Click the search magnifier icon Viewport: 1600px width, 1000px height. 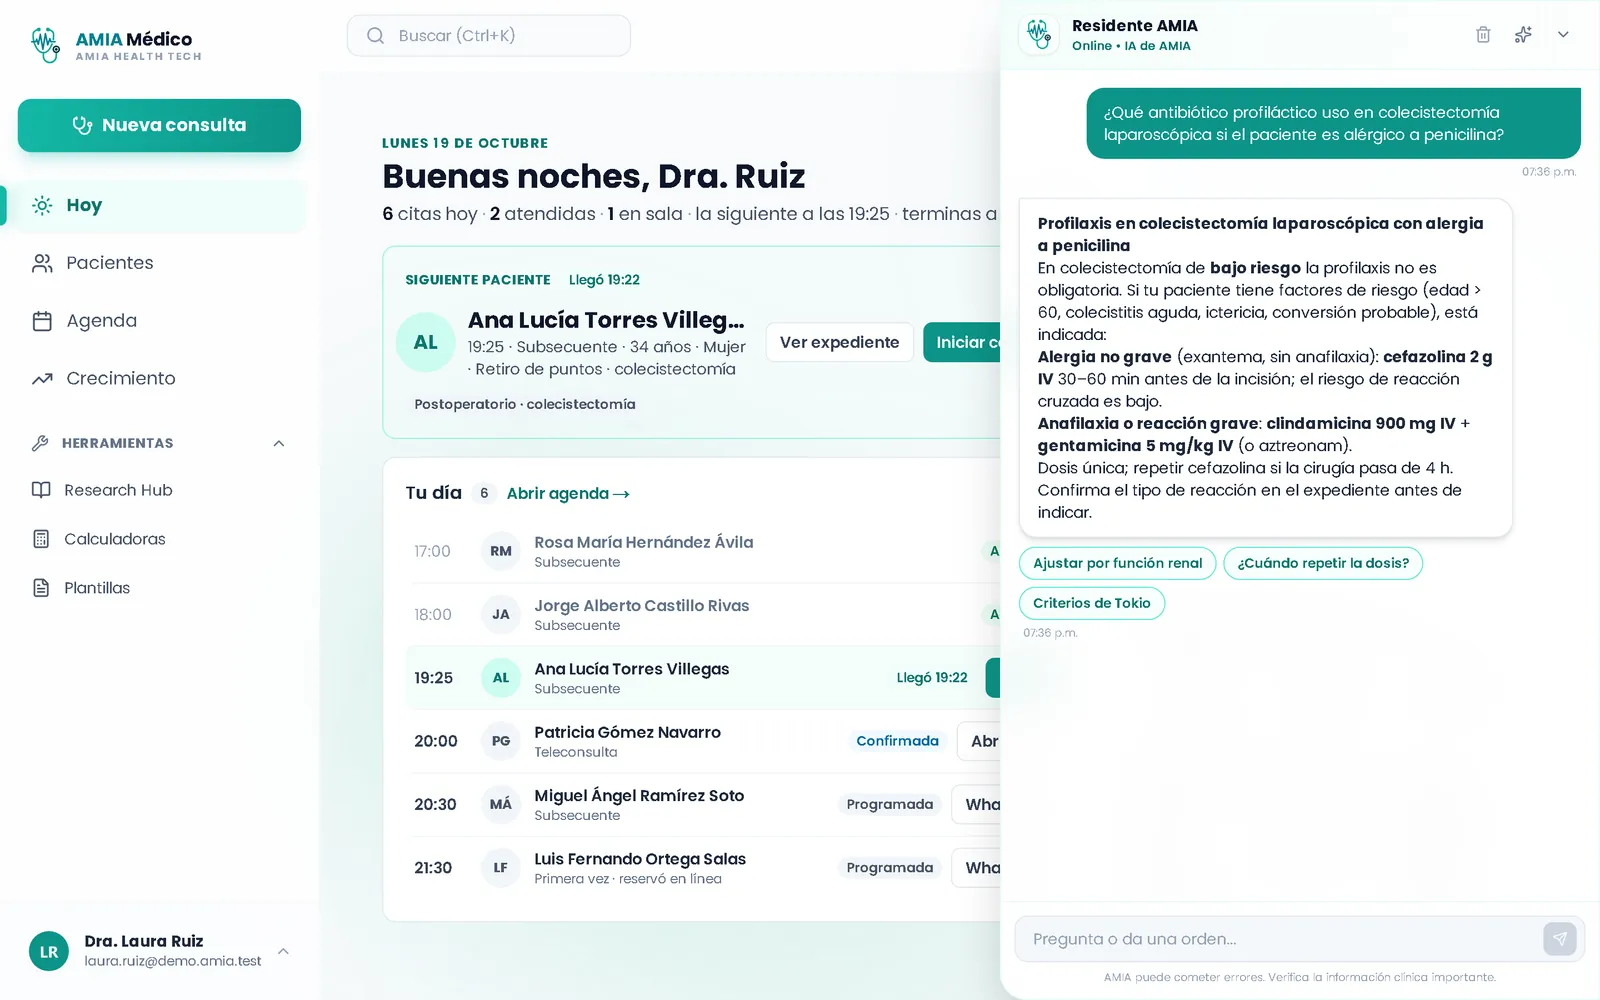tap(376, 36)
